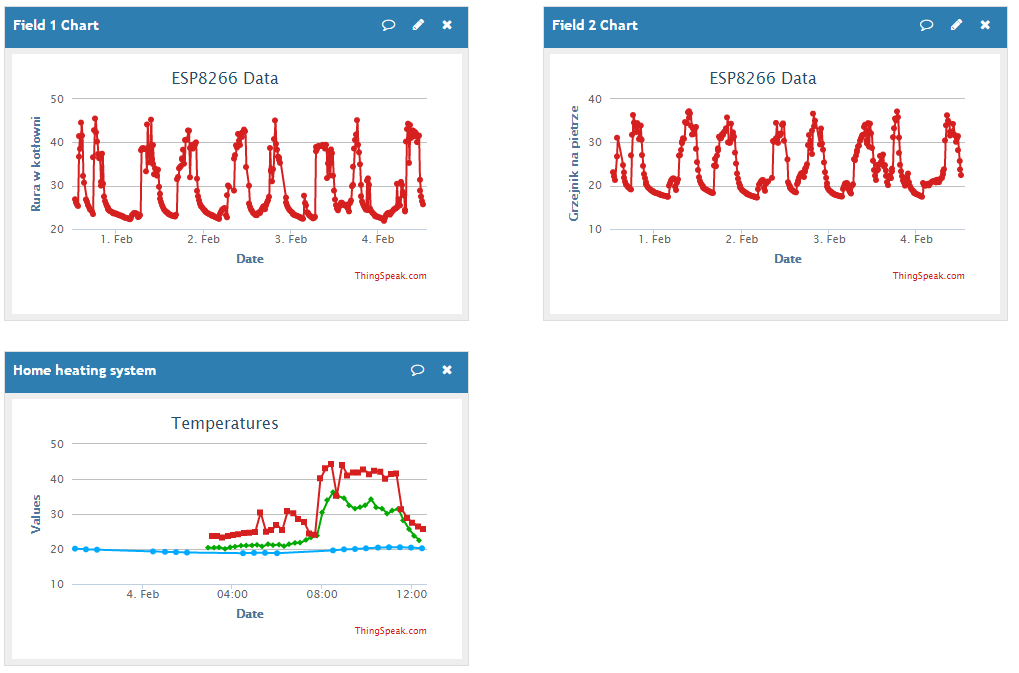Image resolution: width=1019 pixels, height=673 pixels.
Task: Close the Field 1 Chart panel
Action: [x=447, y=25]
